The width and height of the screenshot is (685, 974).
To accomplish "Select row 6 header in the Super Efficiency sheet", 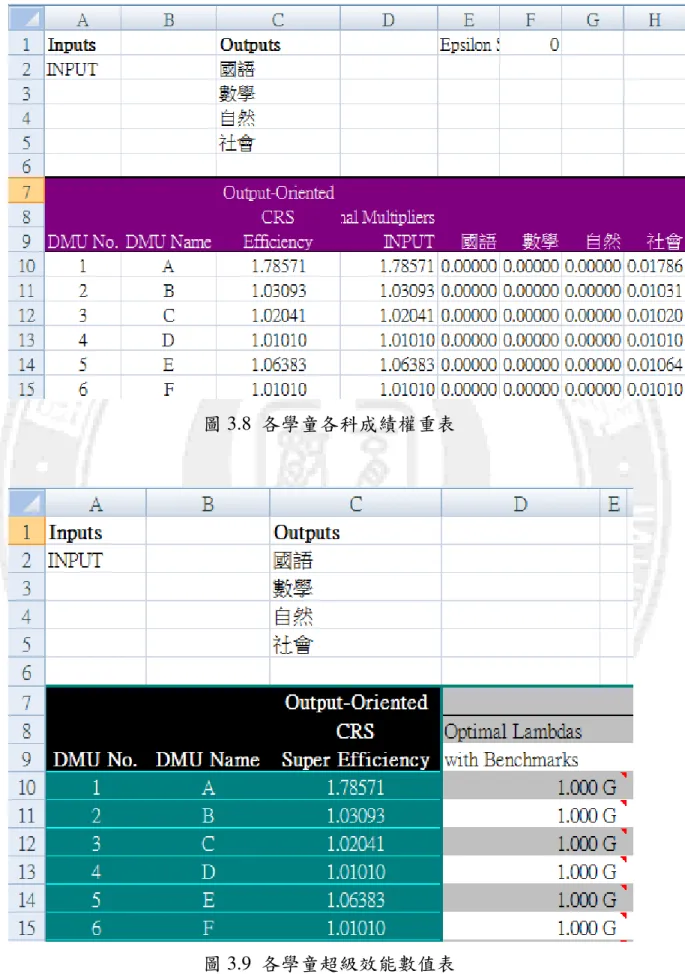I will pyautogui.click(x=27, y=672).
